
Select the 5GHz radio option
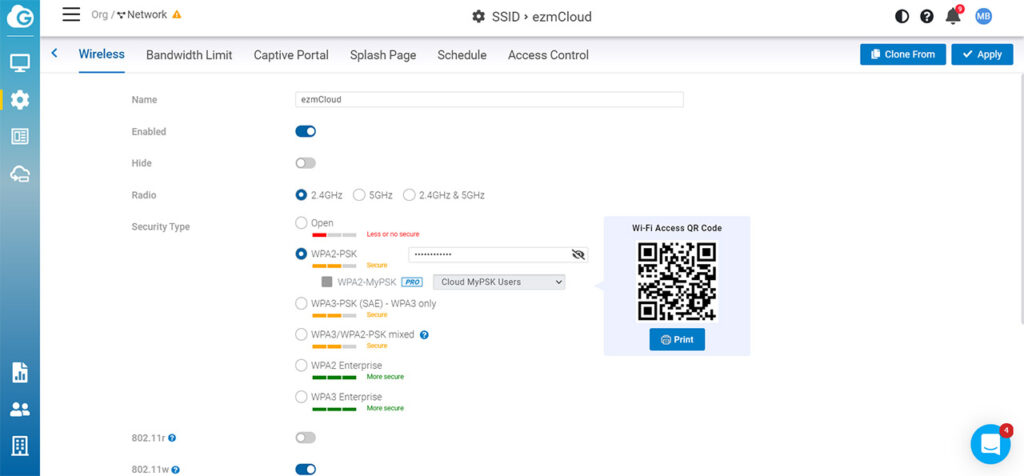coord(359,195)
